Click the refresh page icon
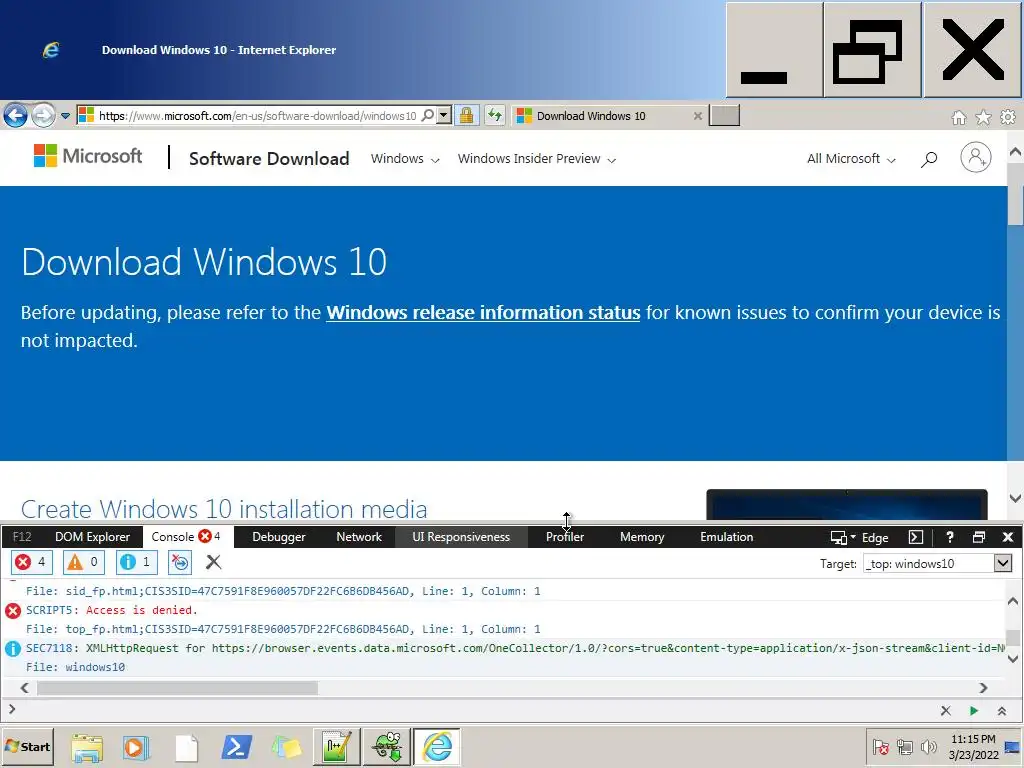Viewport: 1024px width, 768px height. tap(495, 116)
